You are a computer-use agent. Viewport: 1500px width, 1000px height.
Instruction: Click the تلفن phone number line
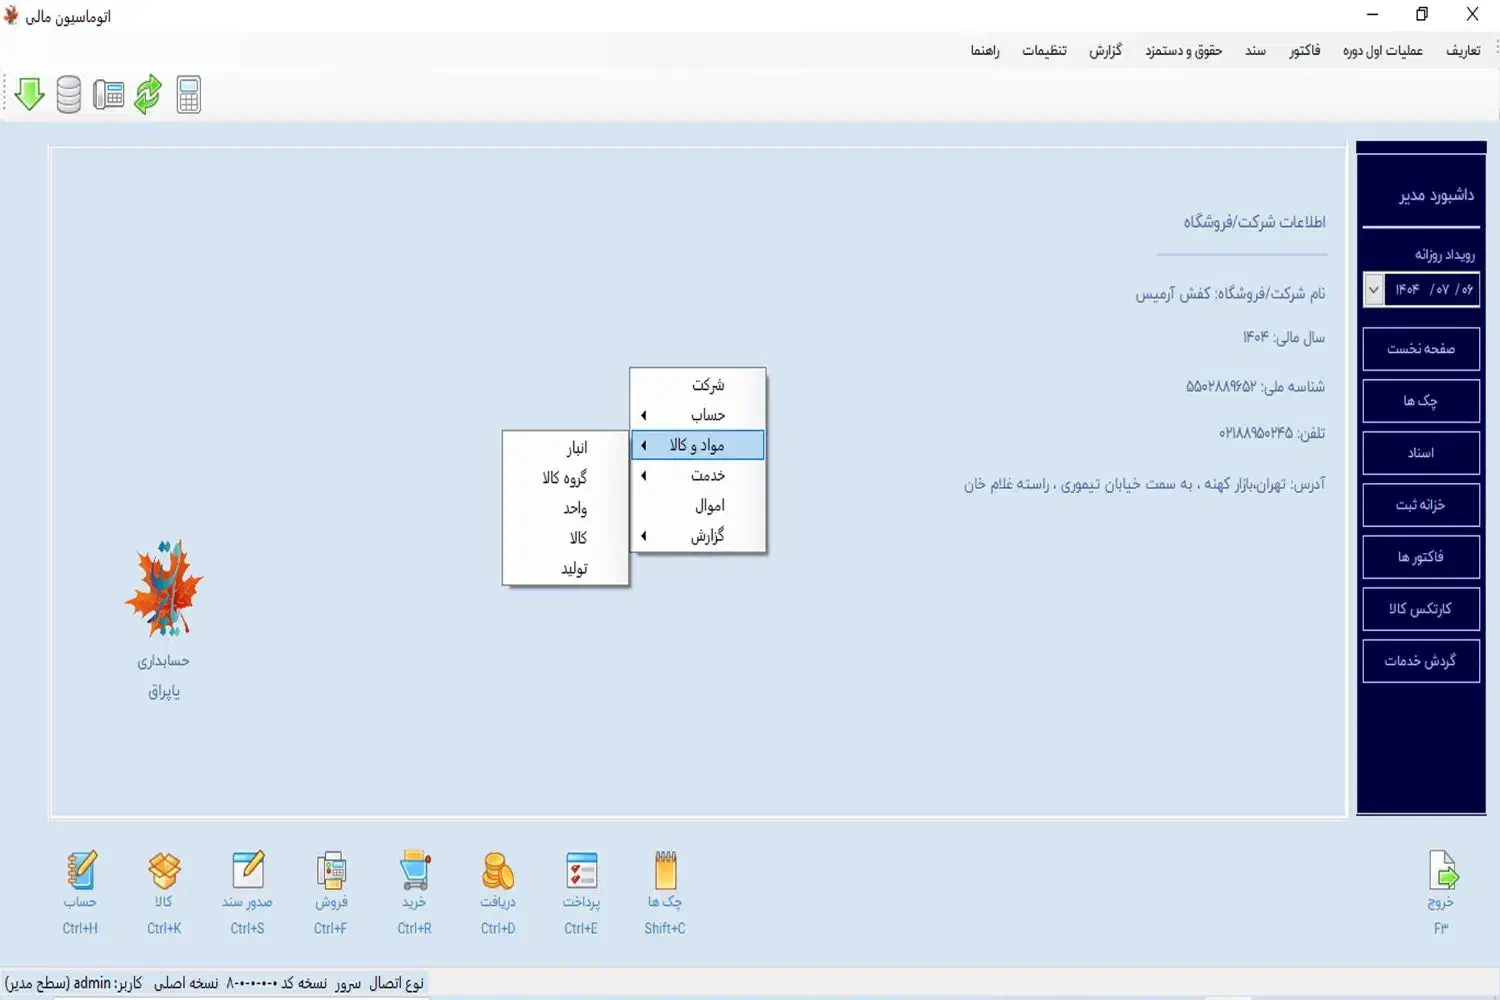[1272, 433]
